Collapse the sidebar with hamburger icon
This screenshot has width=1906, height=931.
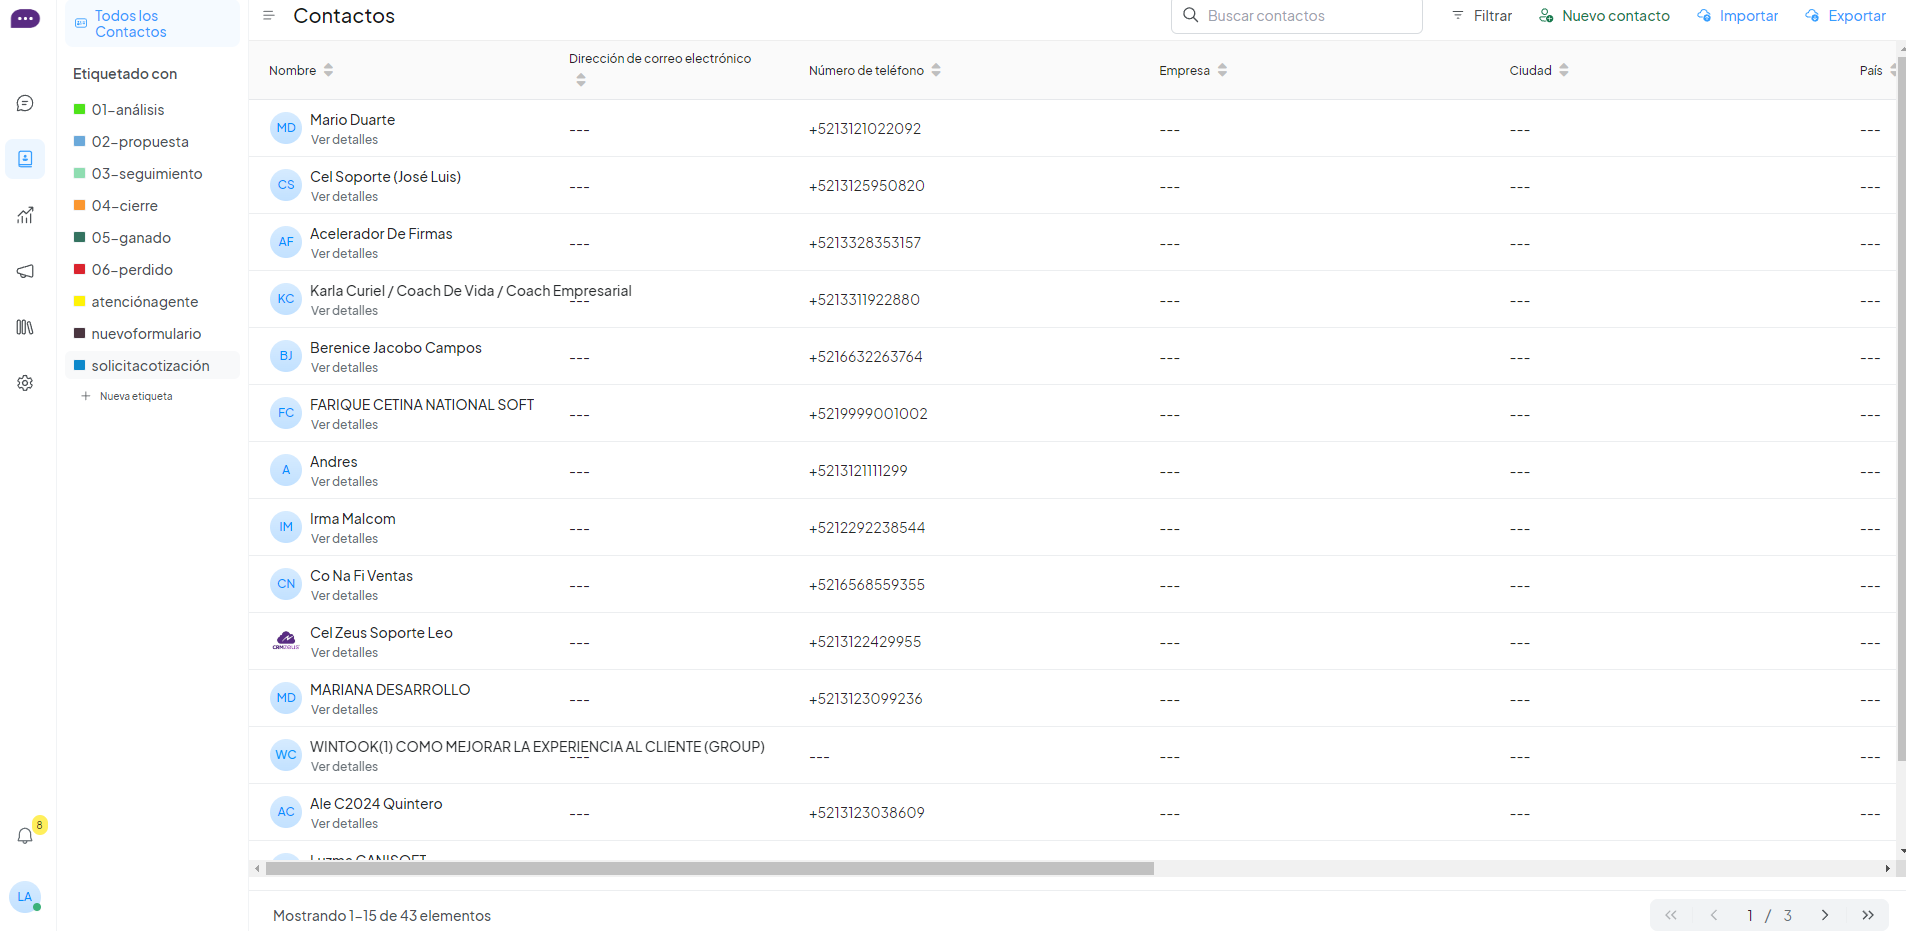click(x=268, y=16)
